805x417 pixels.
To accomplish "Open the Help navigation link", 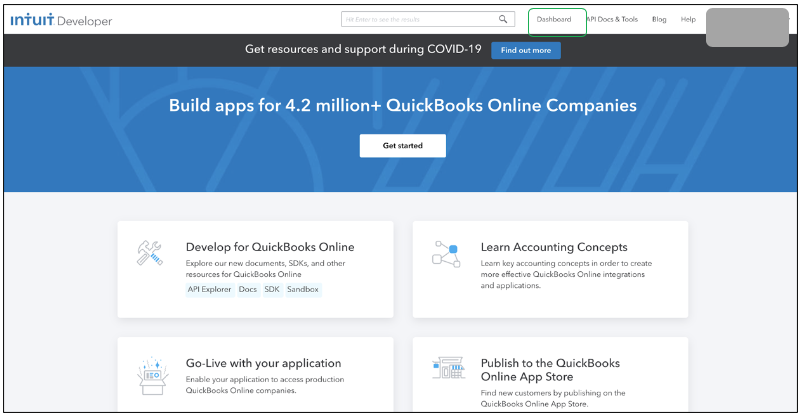I will tap(688, 19).
